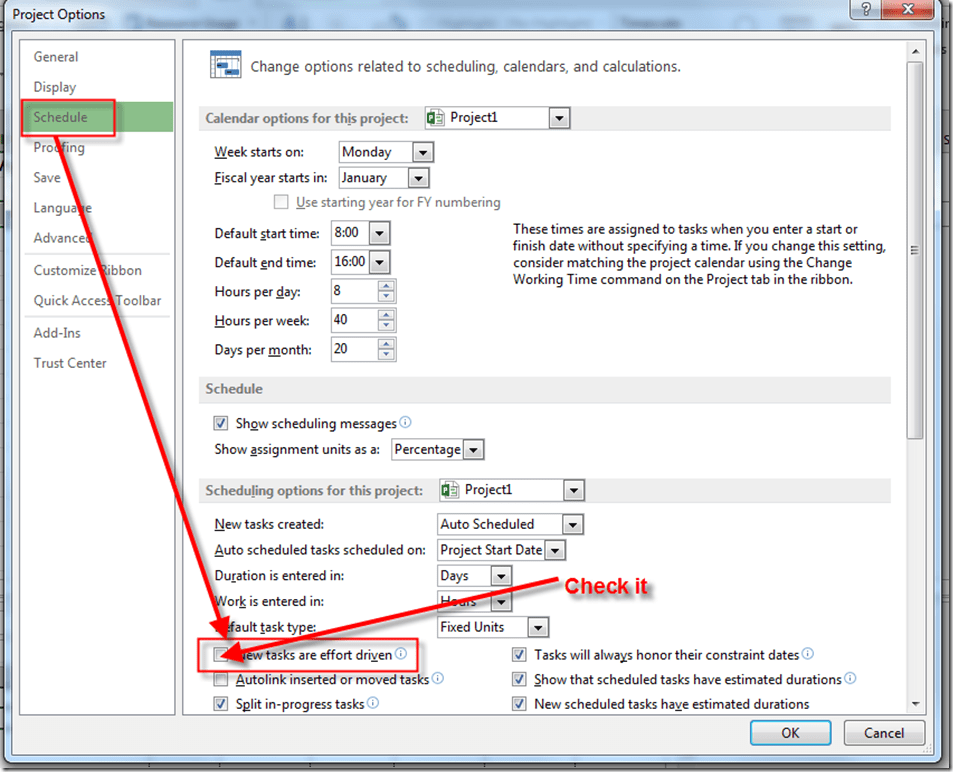Click info icon beside Show scheduling messages
This screenshot has height=772, width=953.
tap(405, 423)
